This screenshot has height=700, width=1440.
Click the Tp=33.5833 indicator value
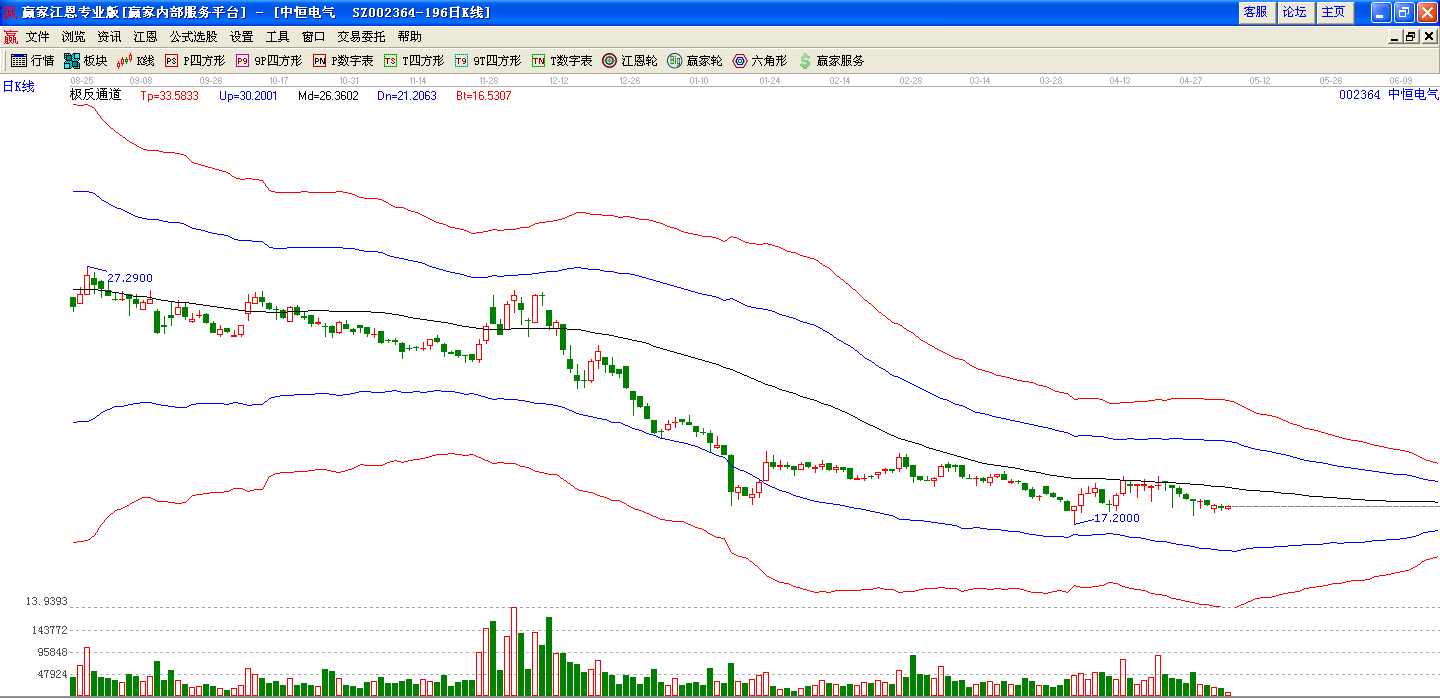[169, 96]
